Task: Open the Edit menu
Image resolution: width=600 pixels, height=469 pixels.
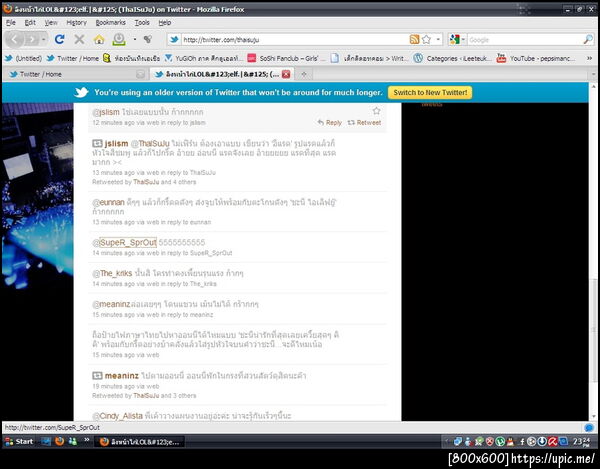Action: click(30, 23)
